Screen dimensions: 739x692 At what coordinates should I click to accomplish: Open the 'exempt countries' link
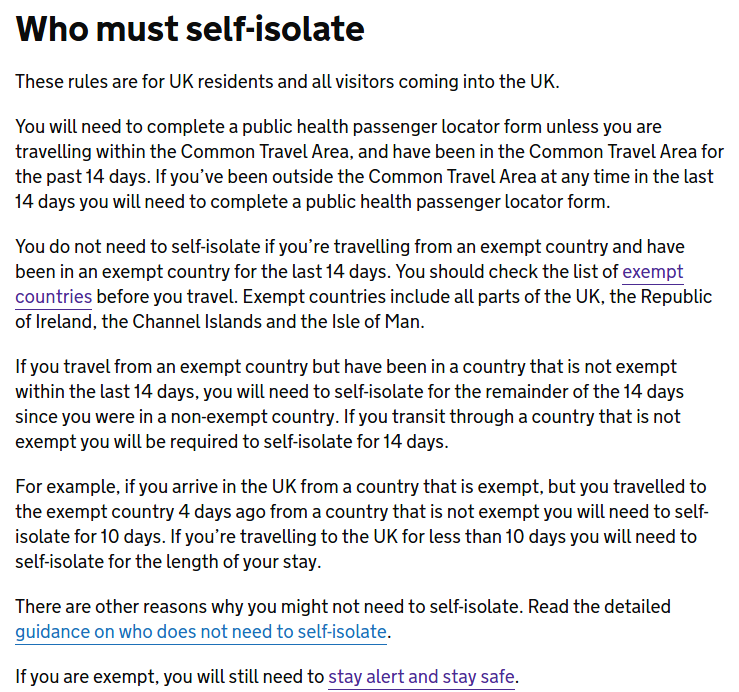[x=652, y=272]
